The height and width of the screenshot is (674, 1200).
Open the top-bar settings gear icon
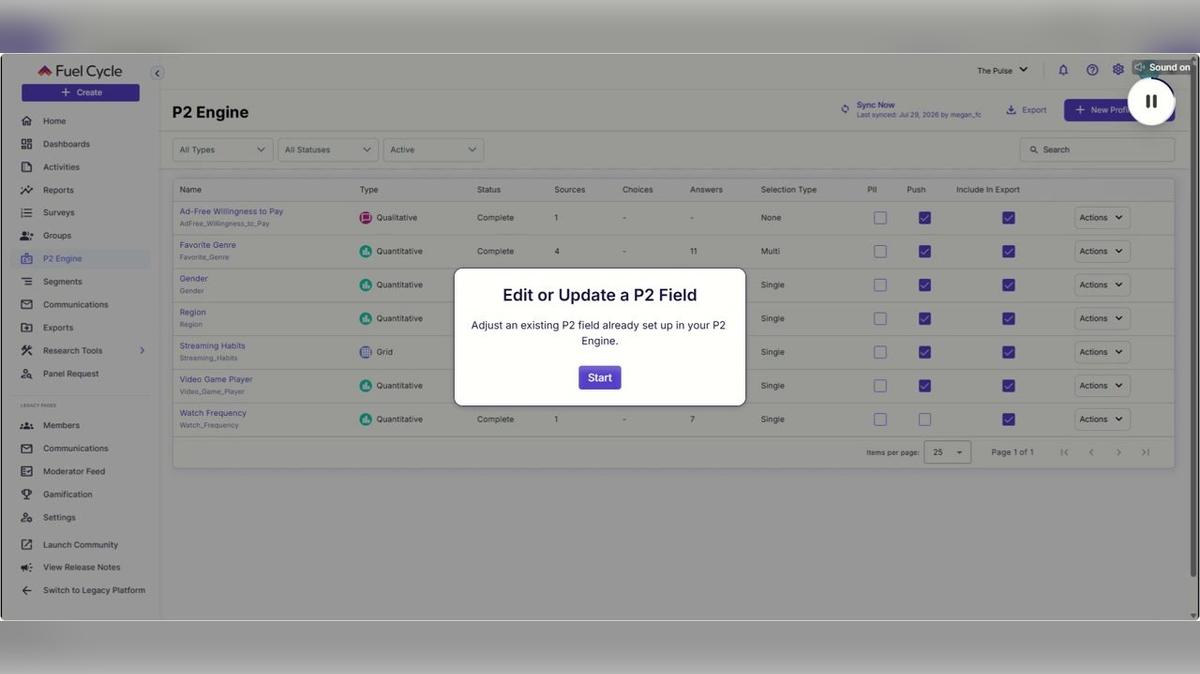[1118, 70]
